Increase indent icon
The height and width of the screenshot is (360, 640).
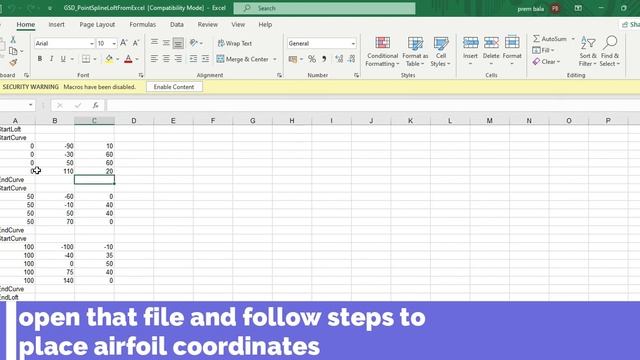tap(205, 59)
